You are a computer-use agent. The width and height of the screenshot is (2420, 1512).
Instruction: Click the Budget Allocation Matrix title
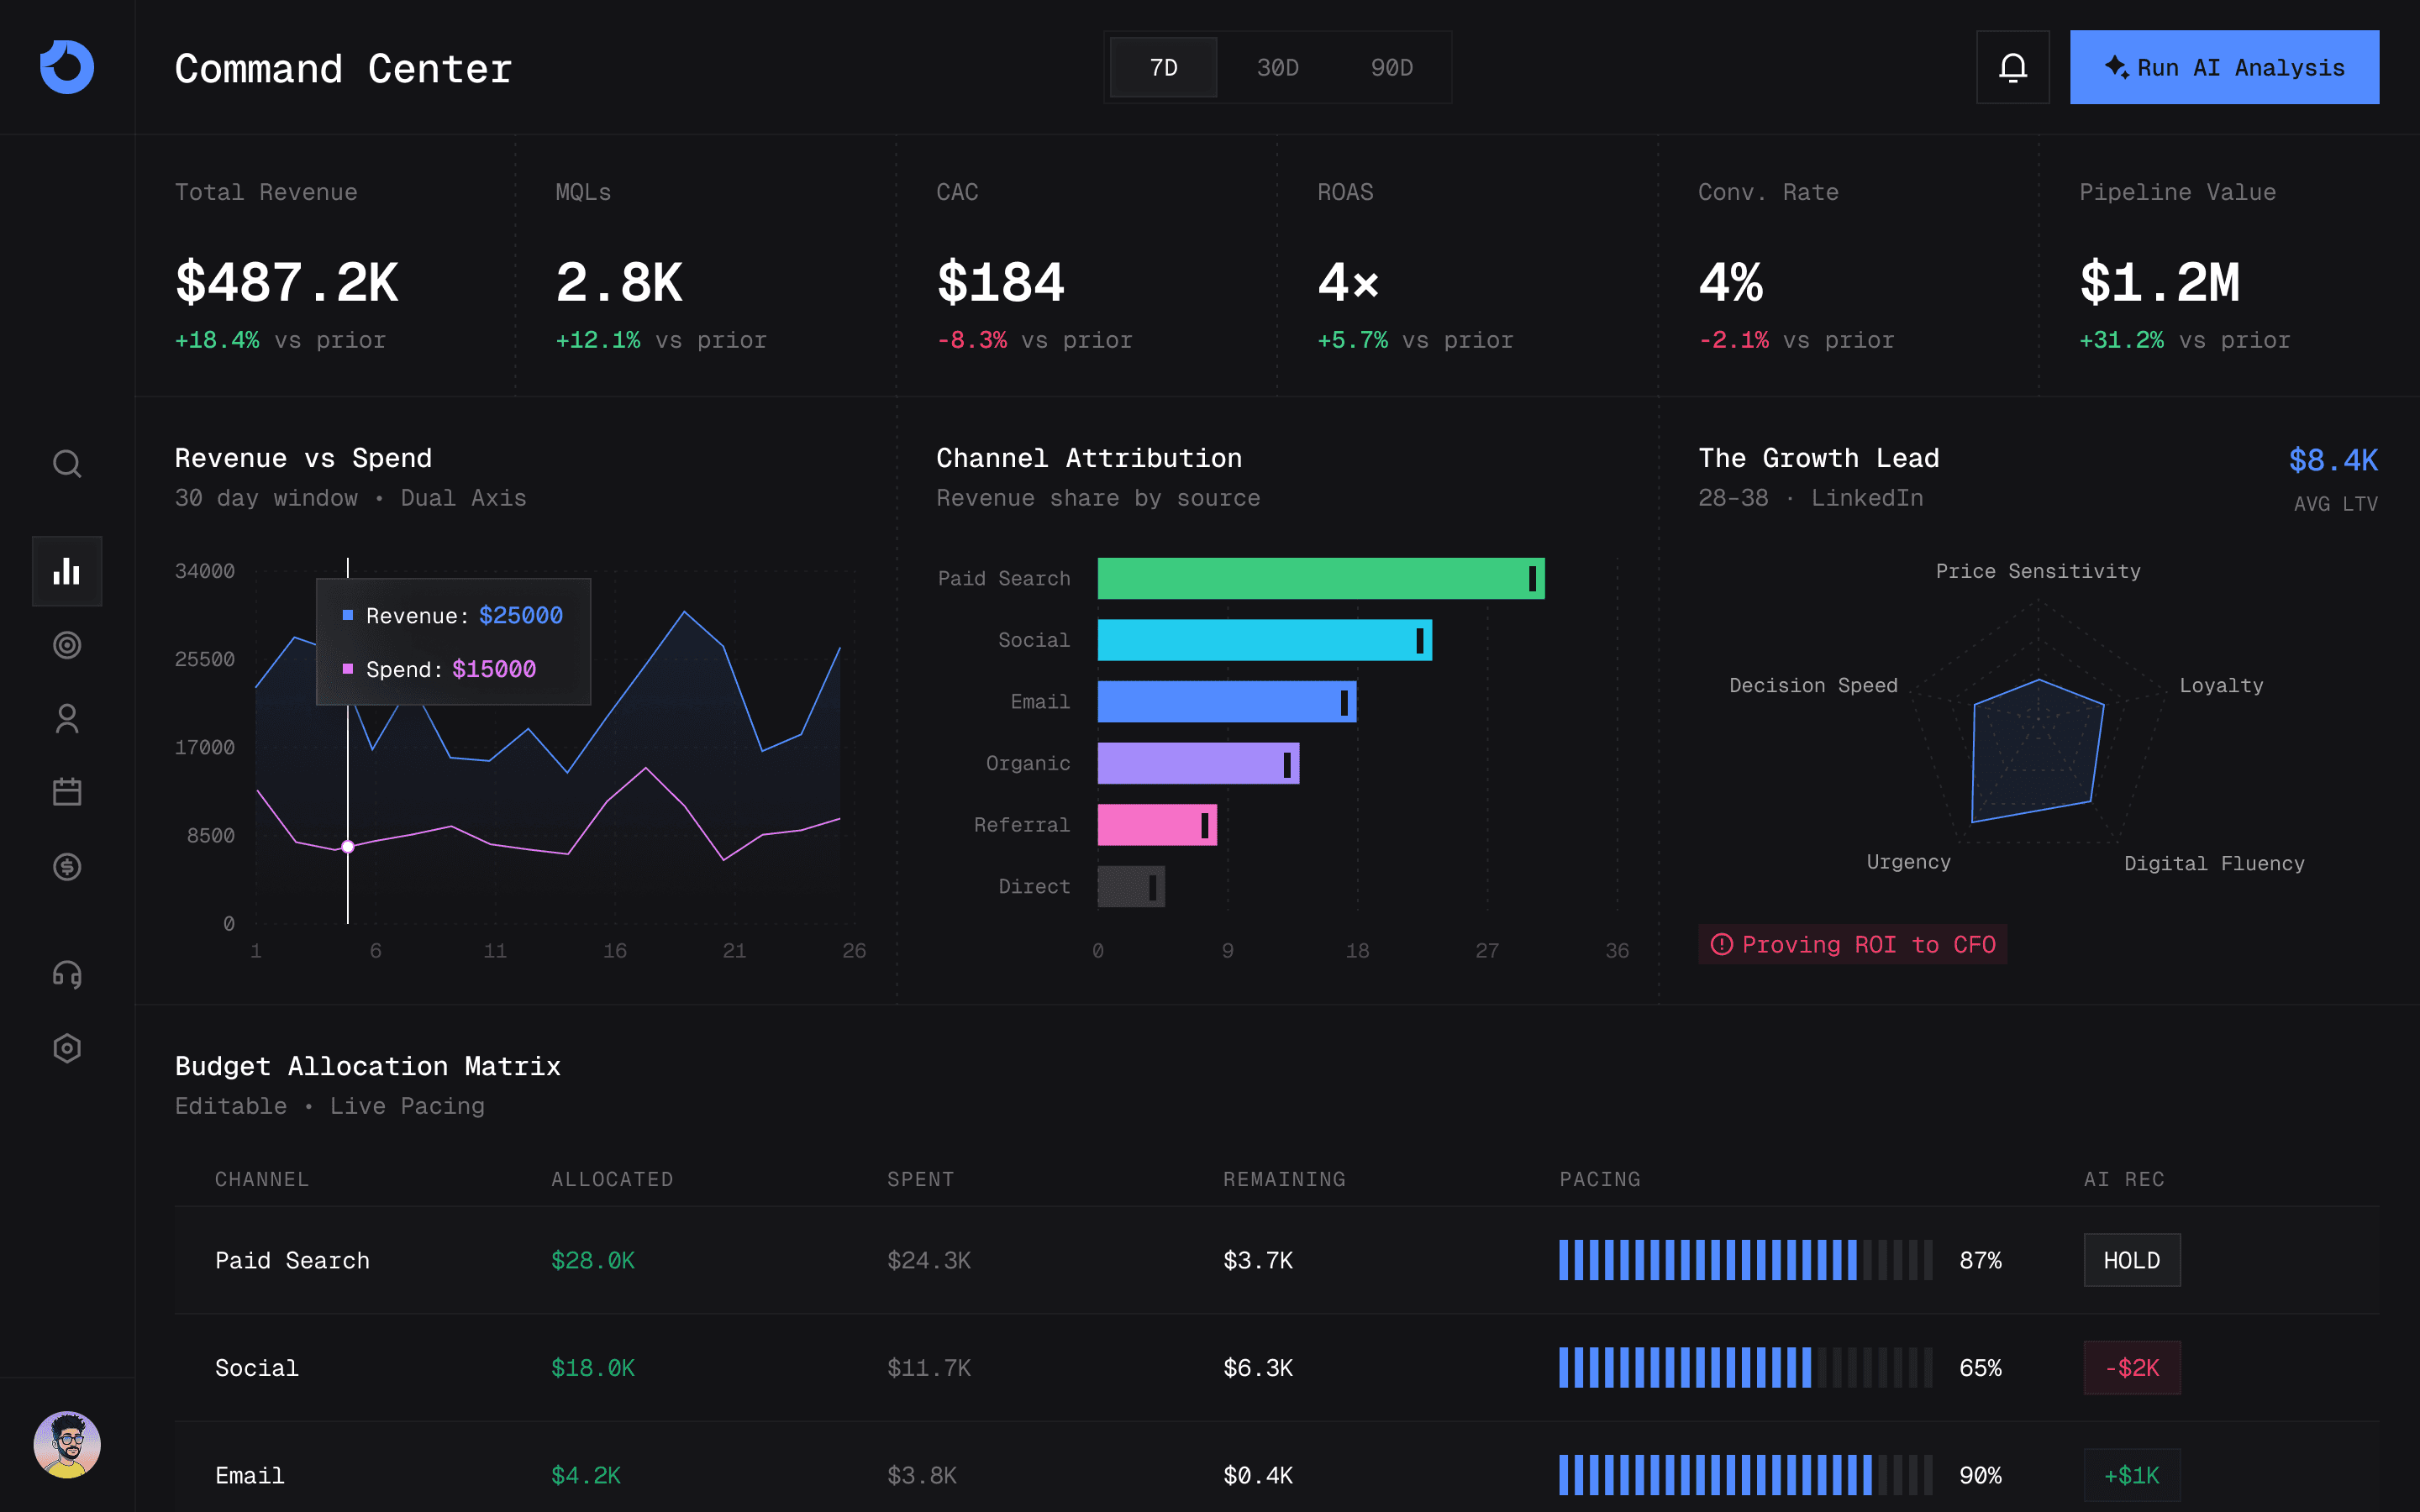pos(367,1066)
